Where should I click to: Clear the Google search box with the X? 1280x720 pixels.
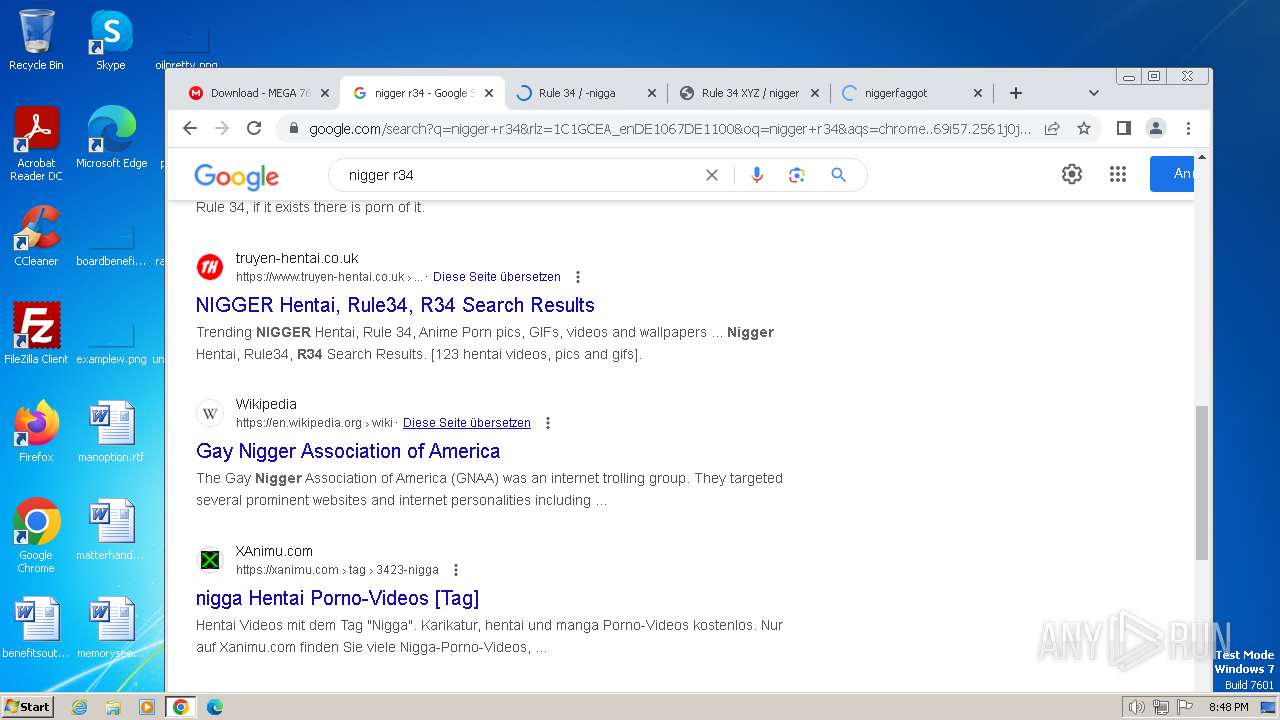712,175
